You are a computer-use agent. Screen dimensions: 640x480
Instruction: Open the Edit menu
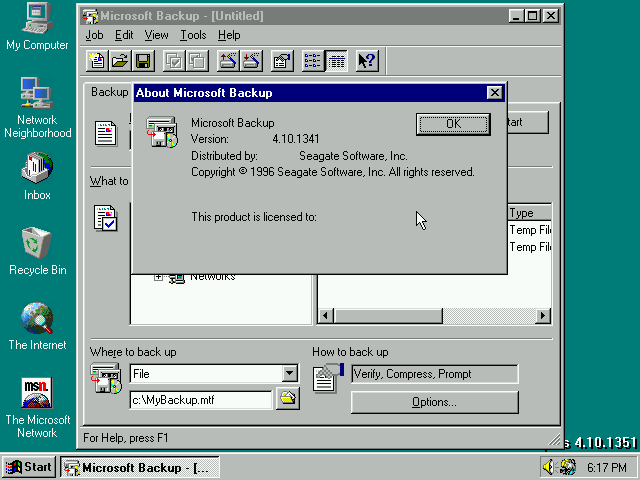point(124,35)
